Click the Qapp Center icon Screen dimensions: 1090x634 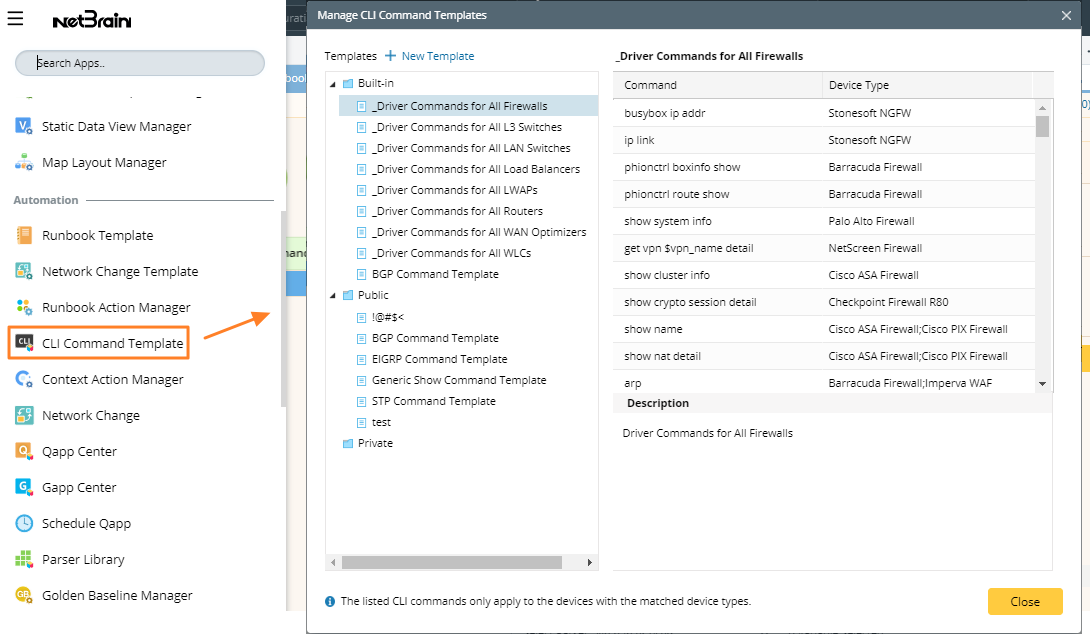pos(24,452)
